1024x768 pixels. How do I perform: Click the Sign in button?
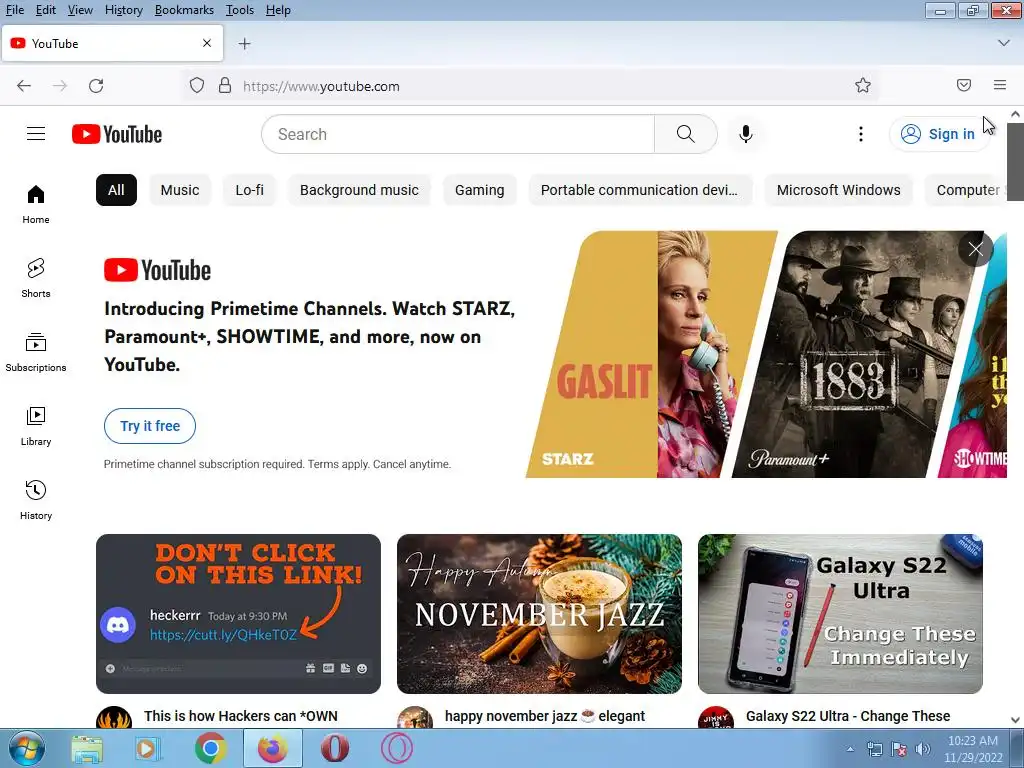pos(938,134)
